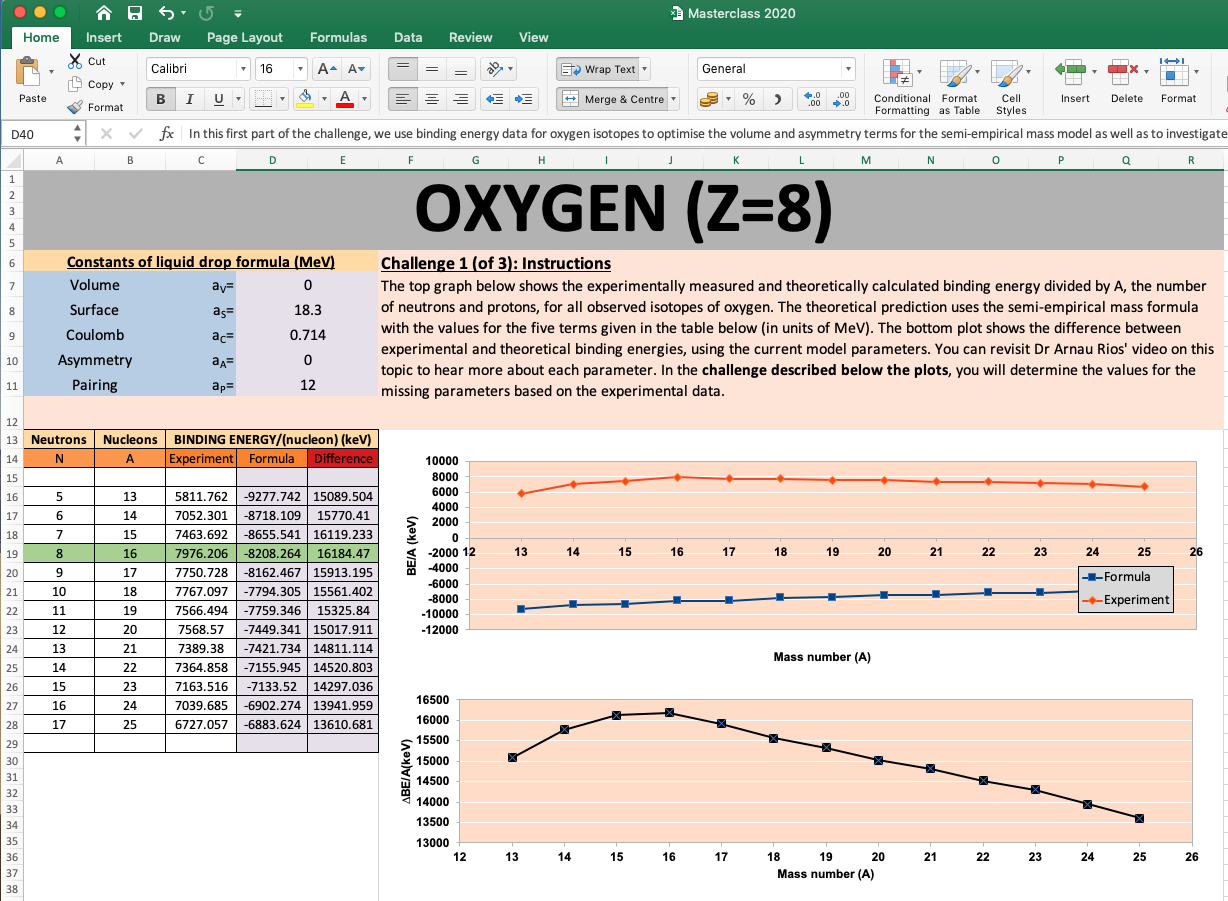Click the Increase indent icon
The image size is (1228, 901).
524,99
